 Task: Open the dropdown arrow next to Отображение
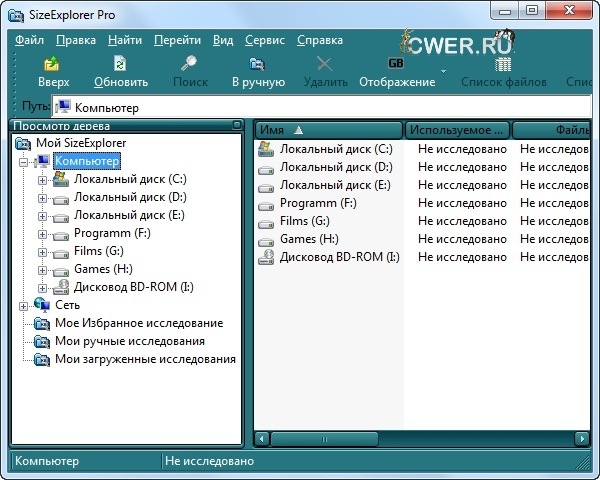pos(443,72)
